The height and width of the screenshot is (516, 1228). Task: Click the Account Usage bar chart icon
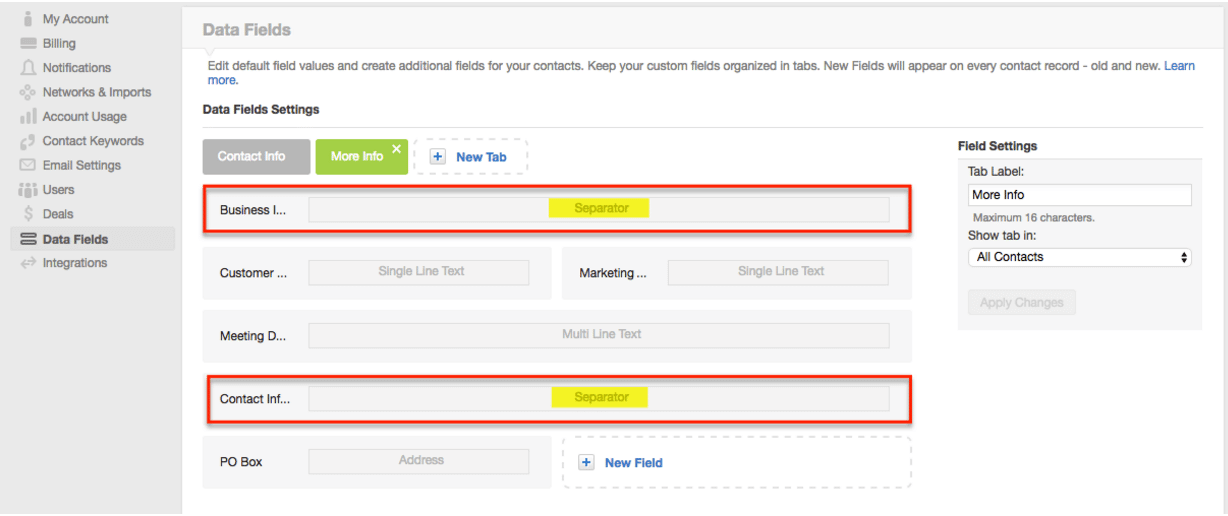click(x=28, y=117)
